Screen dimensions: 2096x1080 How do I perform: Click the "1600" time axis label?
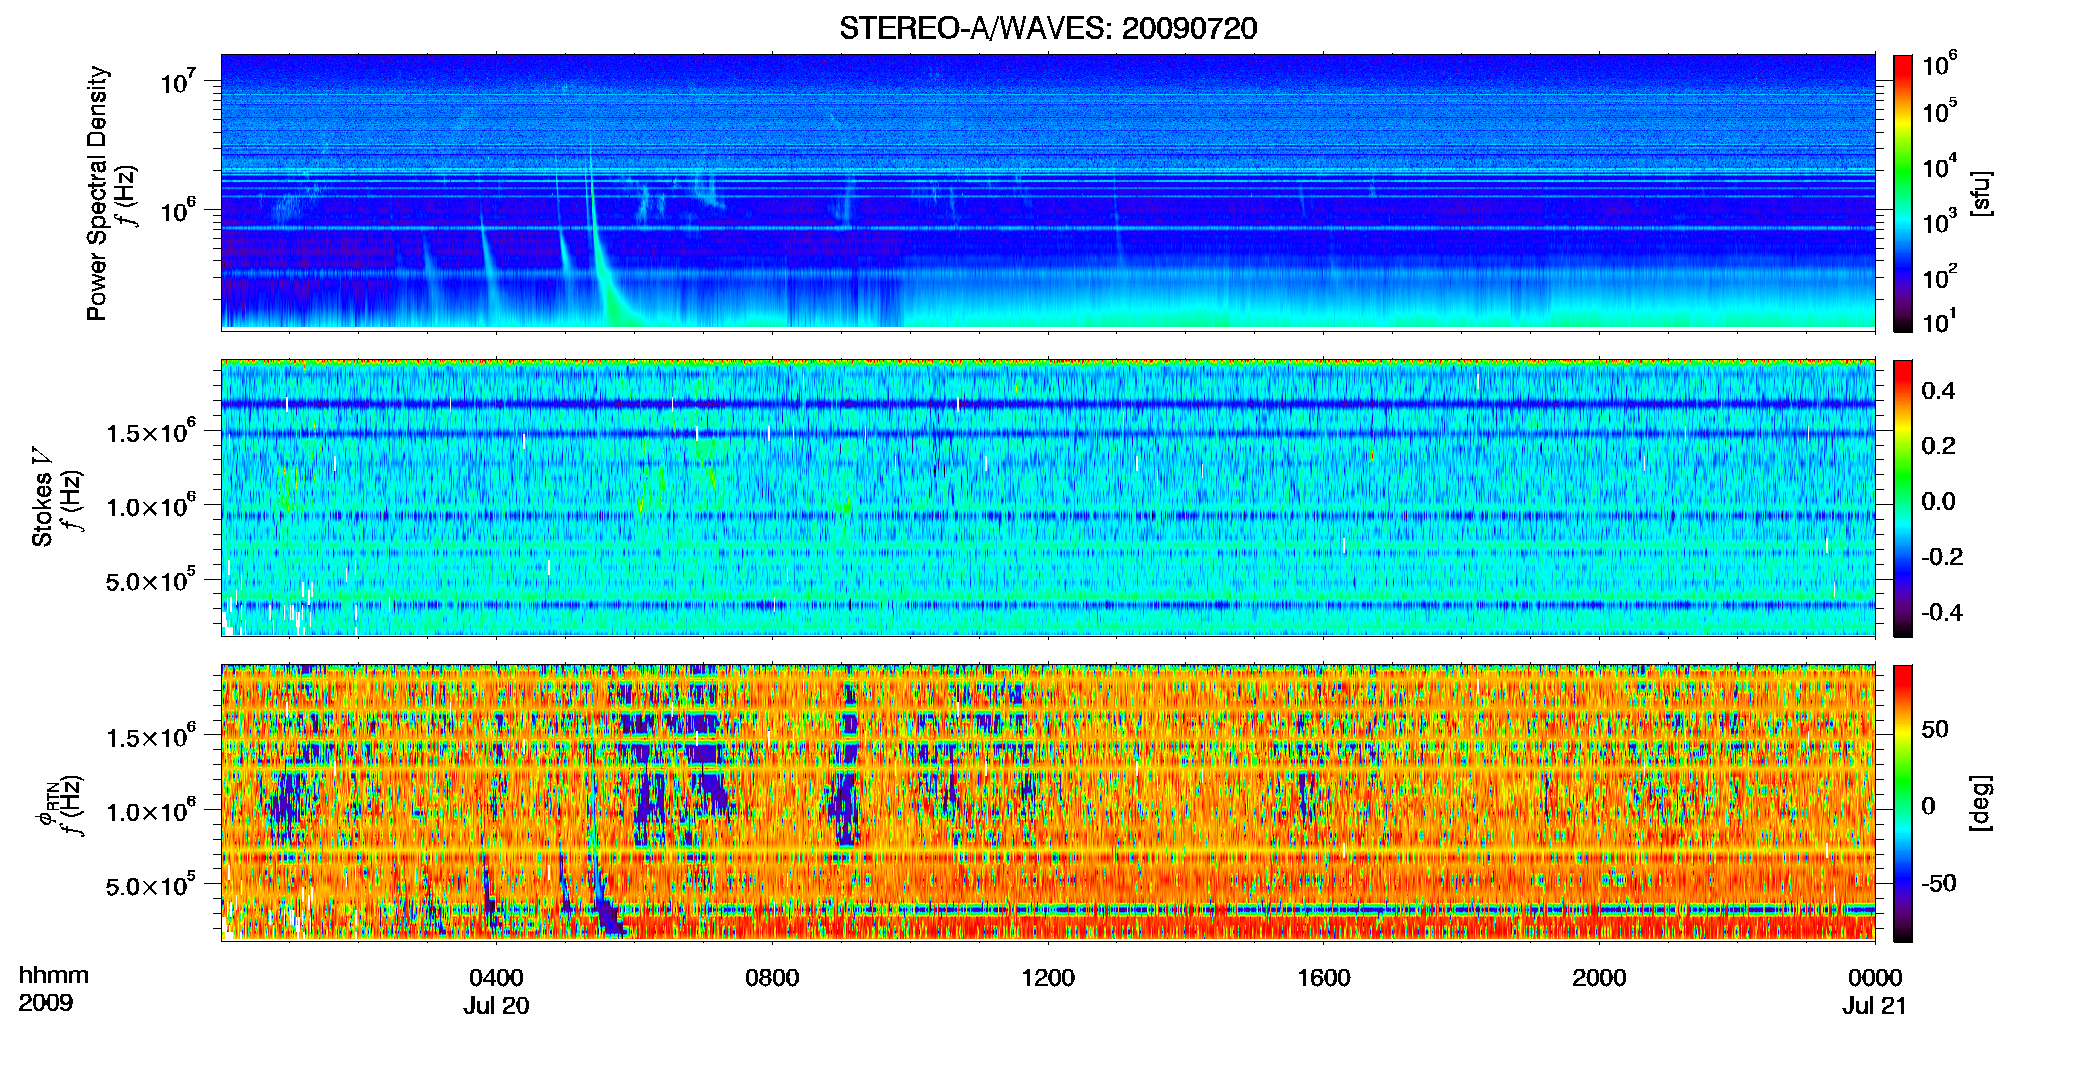1324,977
